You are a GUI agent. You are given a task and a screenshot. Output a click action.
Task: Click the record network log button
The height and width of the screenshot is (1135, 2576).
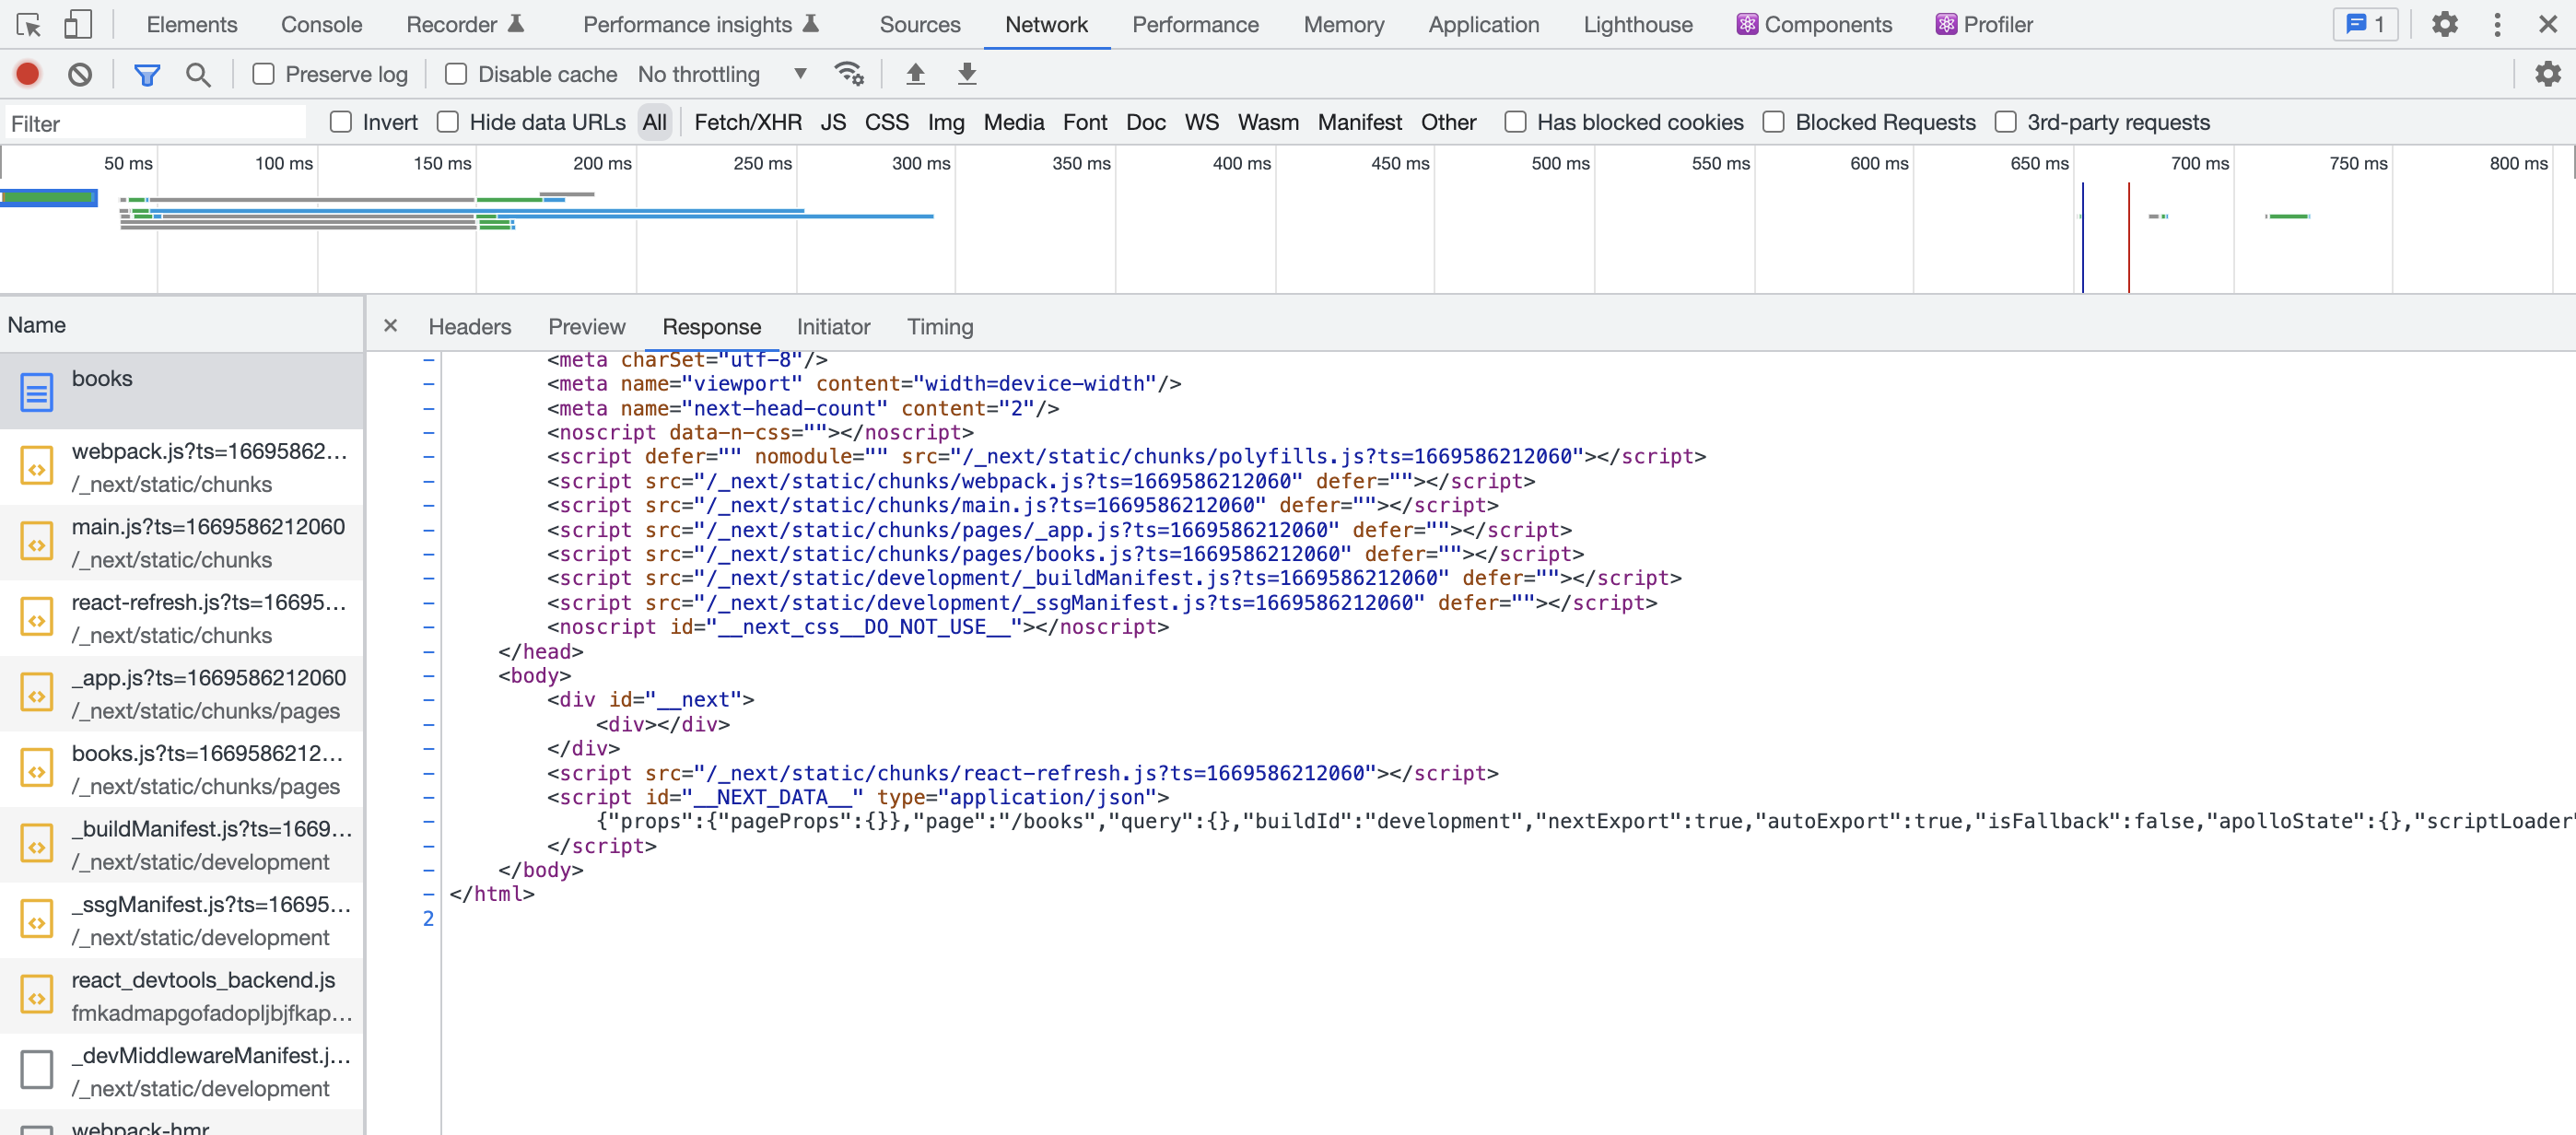click(28, 74)
